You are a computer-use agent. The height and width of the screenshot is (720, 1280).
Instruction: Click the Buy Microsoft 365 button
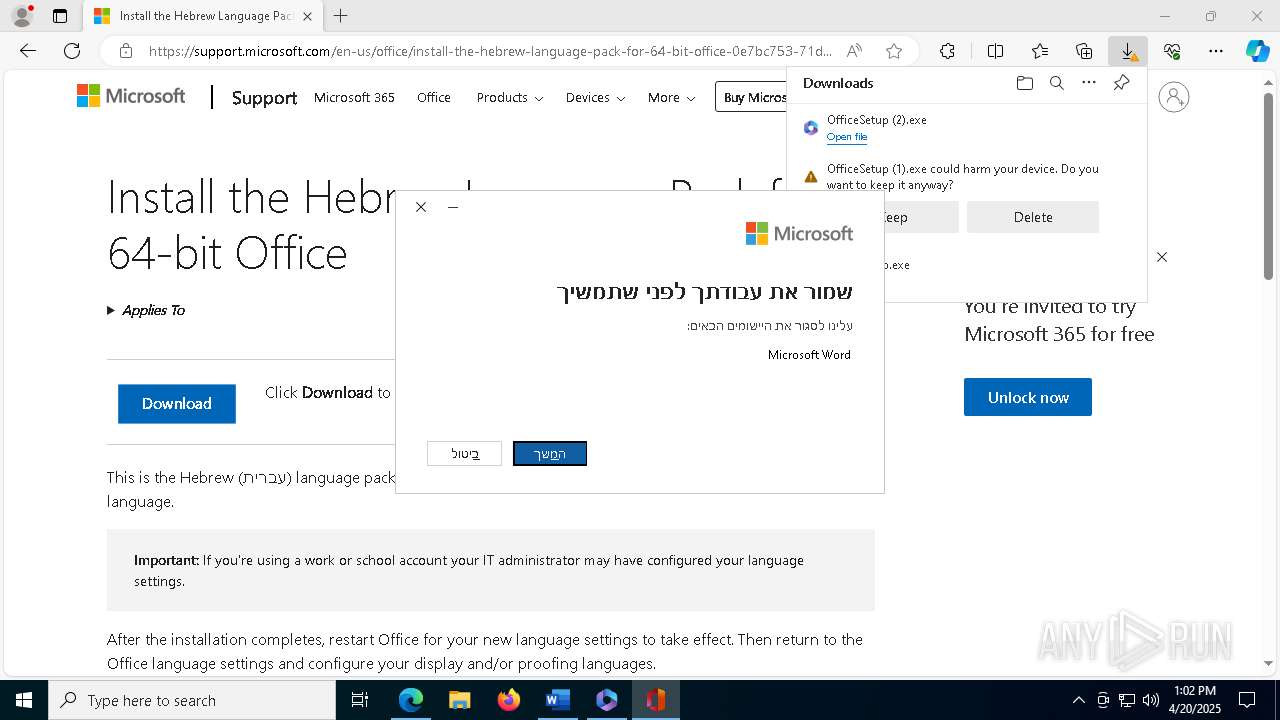(752, 97)
